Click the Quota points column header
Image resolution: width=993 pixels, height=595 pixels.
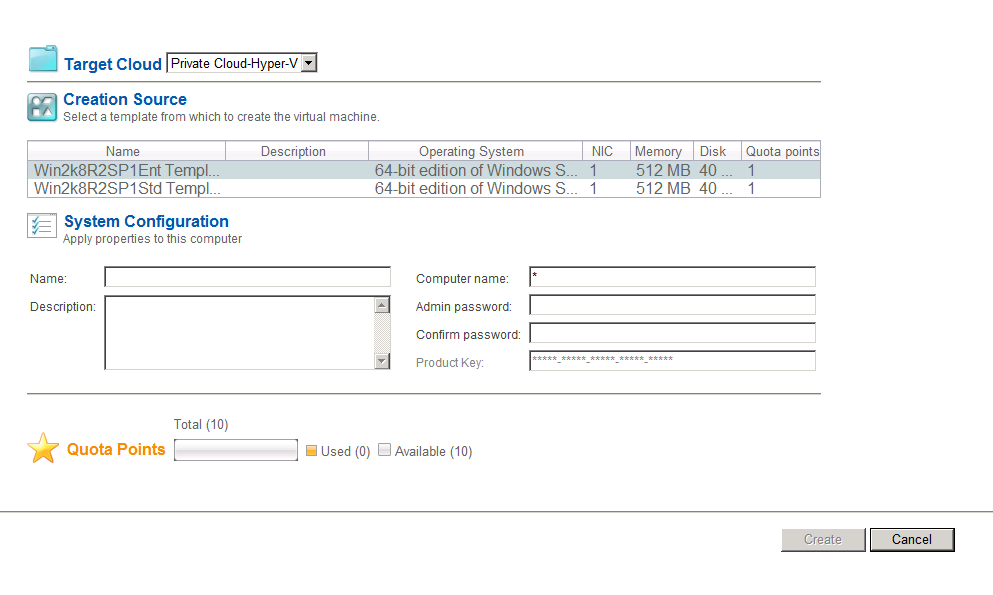[782, 151]
